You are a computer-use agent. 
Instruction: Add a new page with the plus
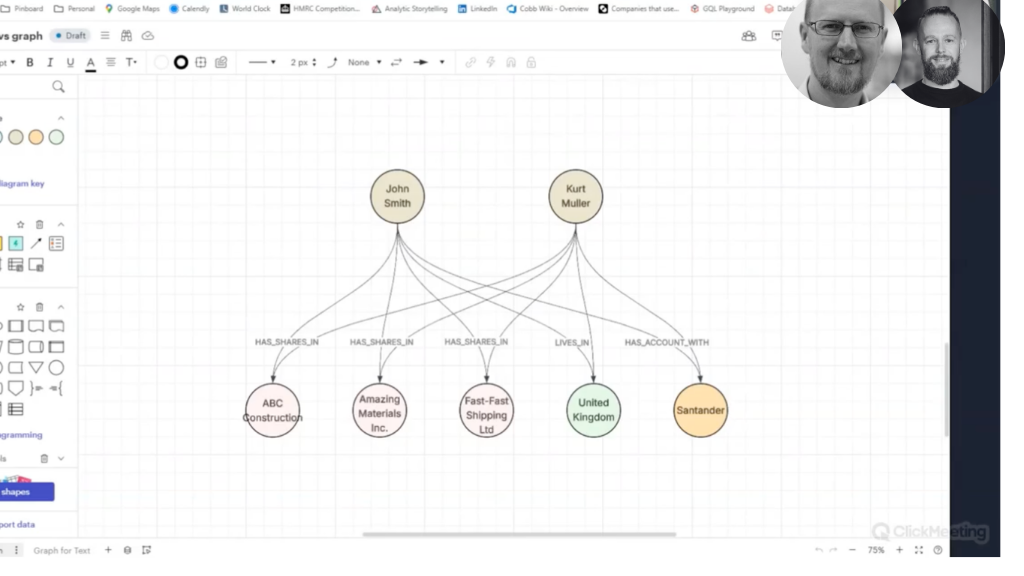pyautogui.click(x=108, y=550)
